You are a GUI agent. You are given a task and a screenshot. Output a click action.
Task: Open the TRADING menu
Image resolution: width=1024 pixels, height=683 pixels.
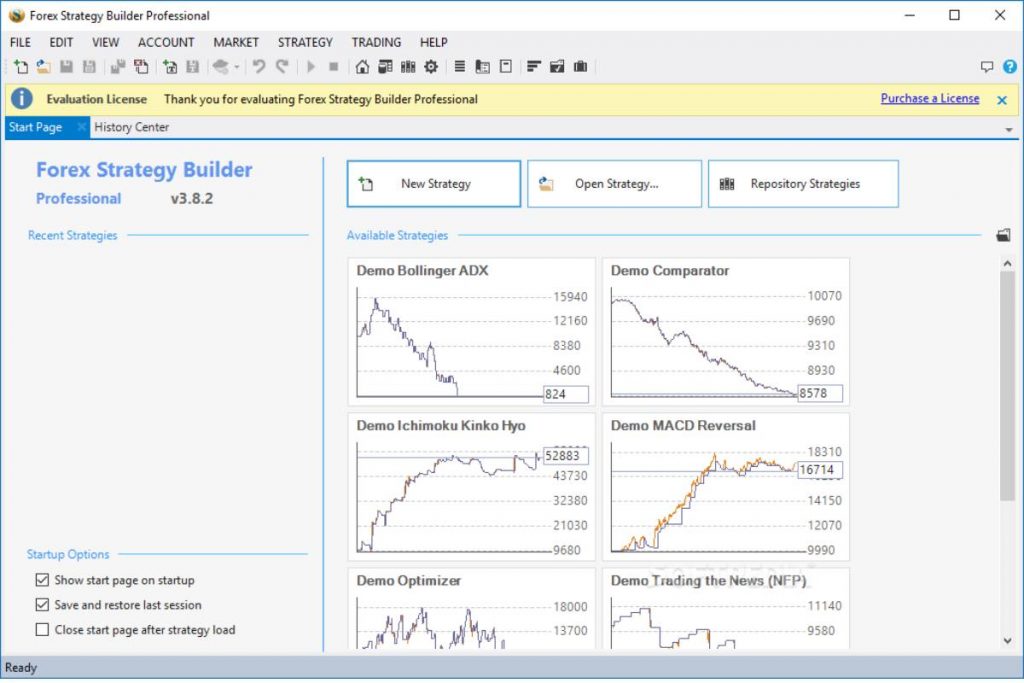(376, 42)
